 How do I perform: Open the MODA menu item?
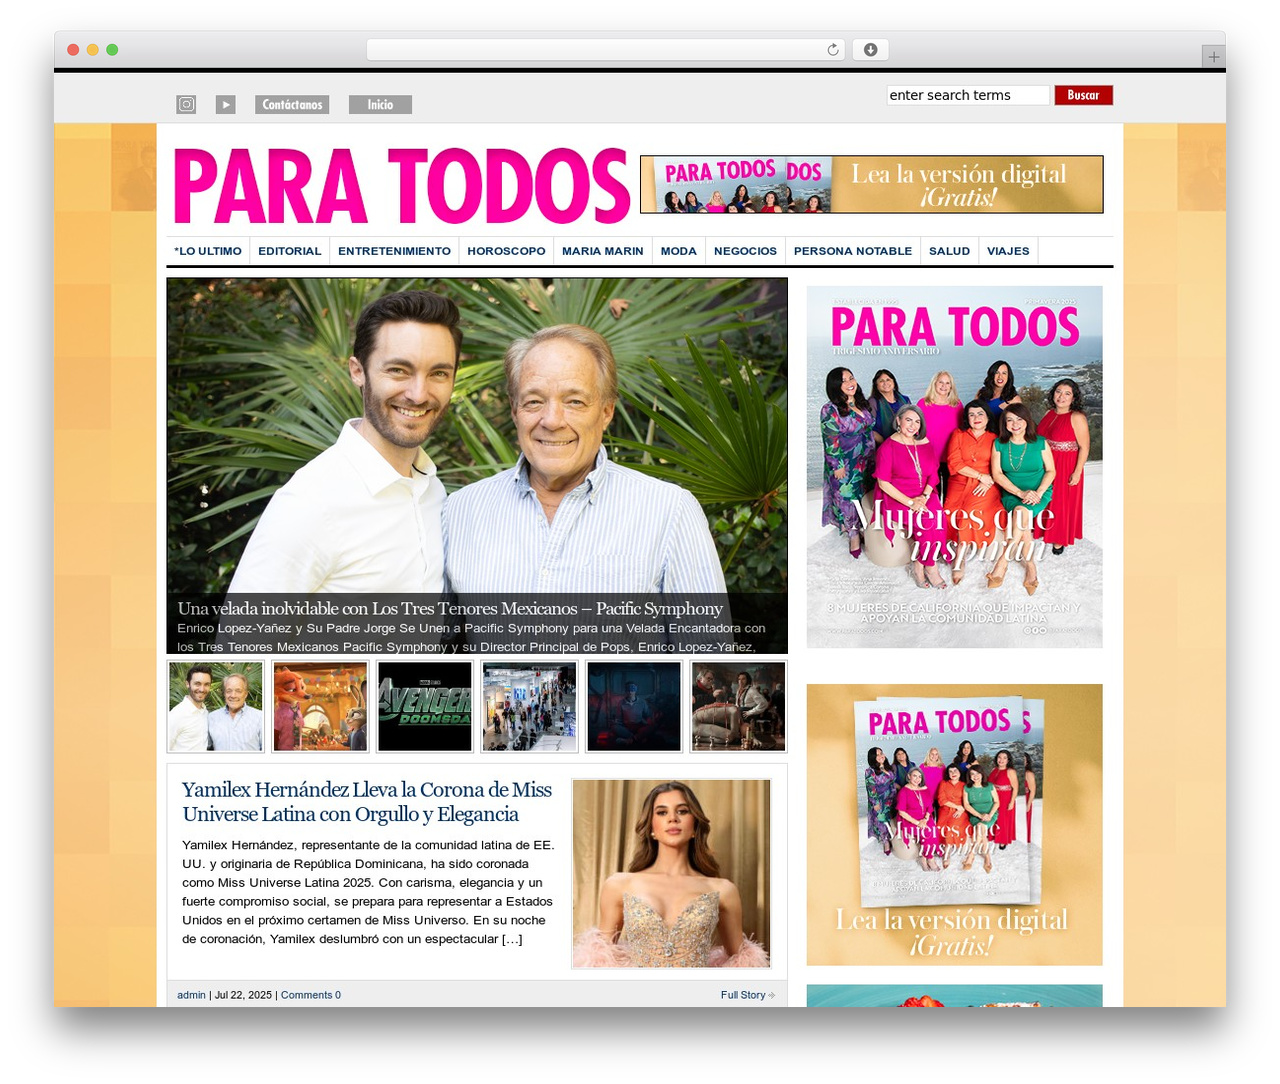(679, 251)
